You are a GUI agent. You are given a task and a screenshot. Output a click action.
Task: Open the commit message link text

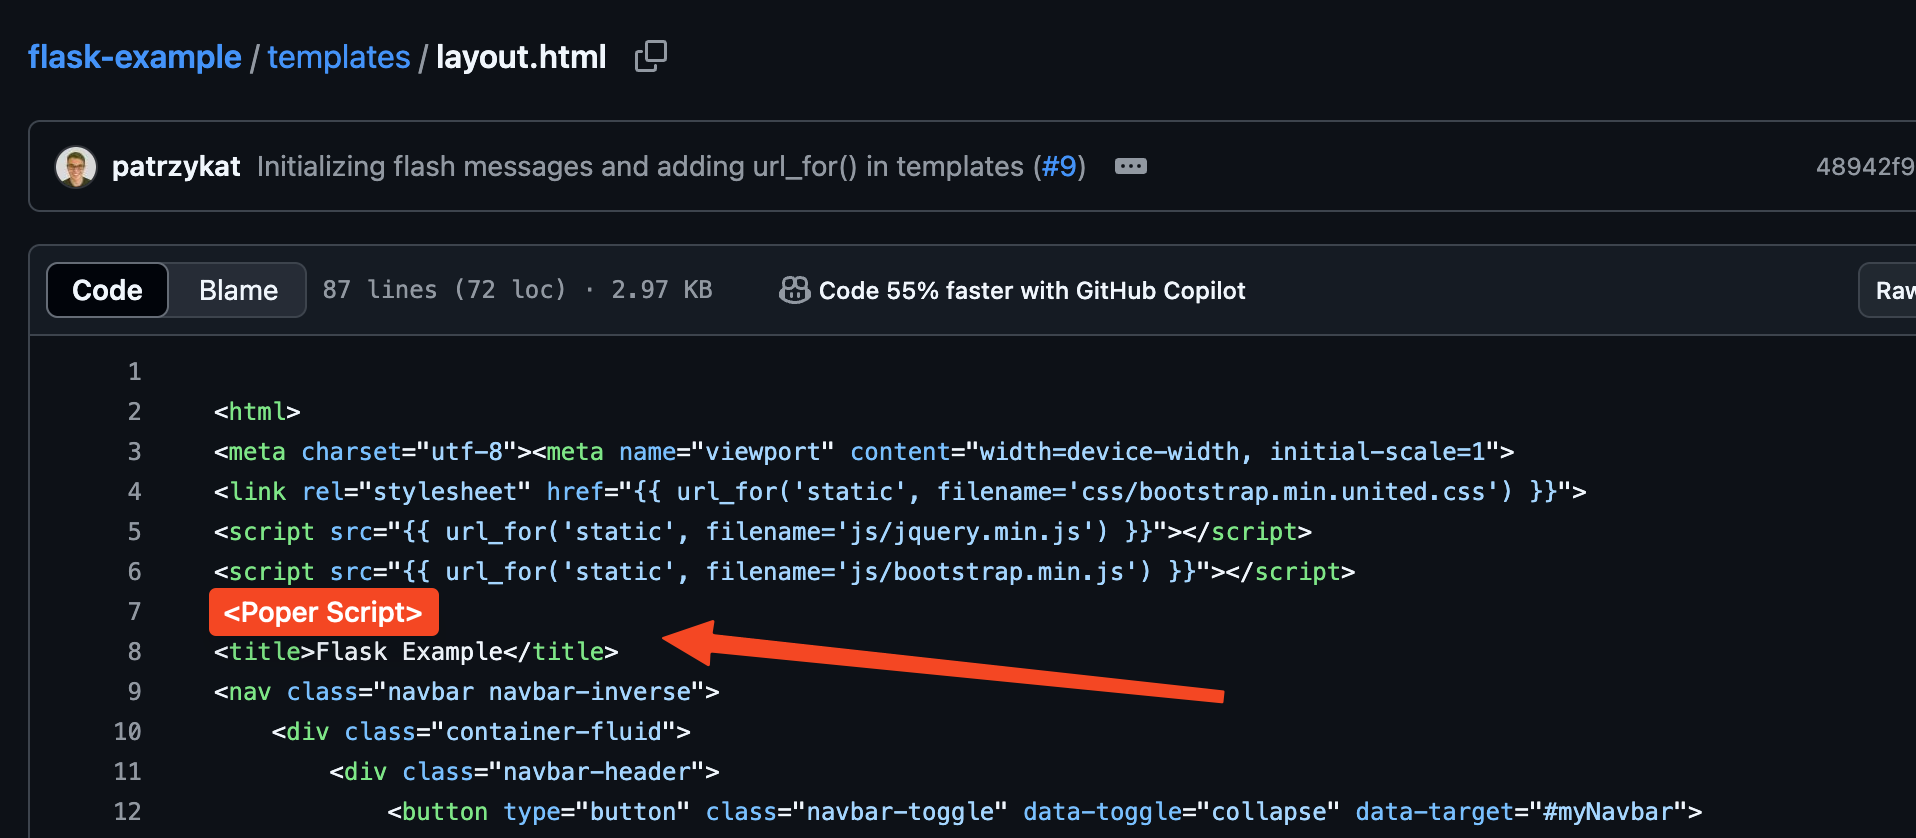(x=640, y=166)
